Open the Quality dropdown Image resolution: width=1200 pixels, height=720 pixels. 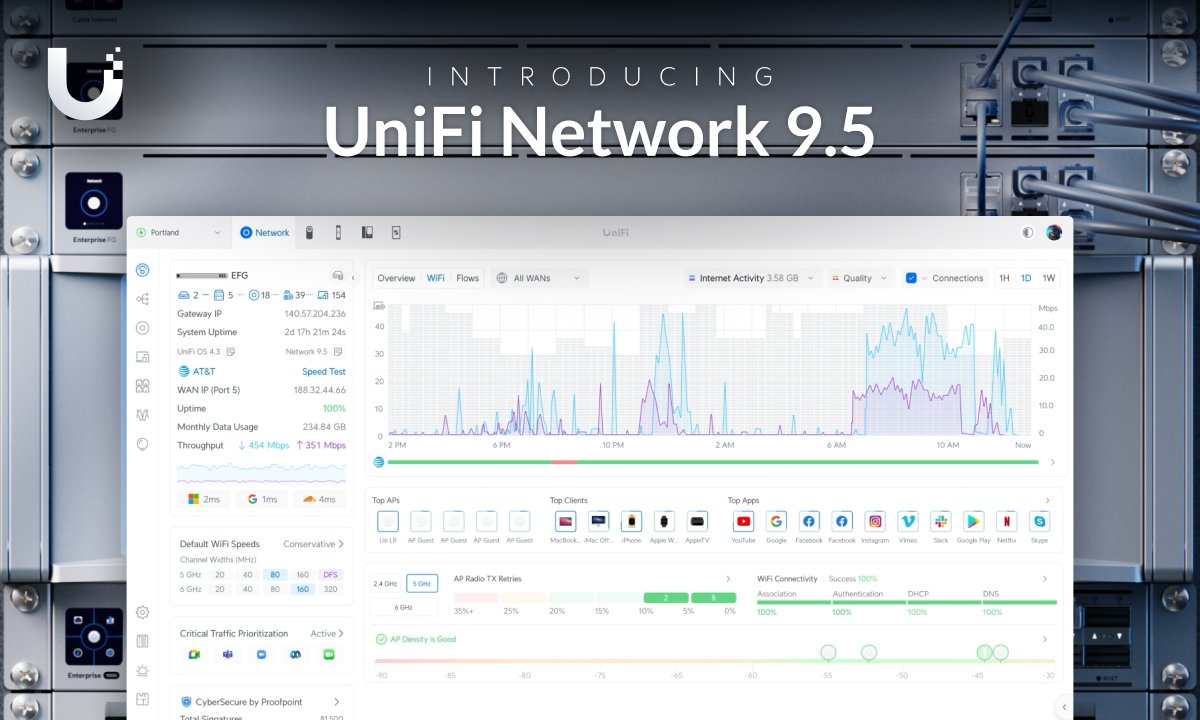tap(861, 278)
